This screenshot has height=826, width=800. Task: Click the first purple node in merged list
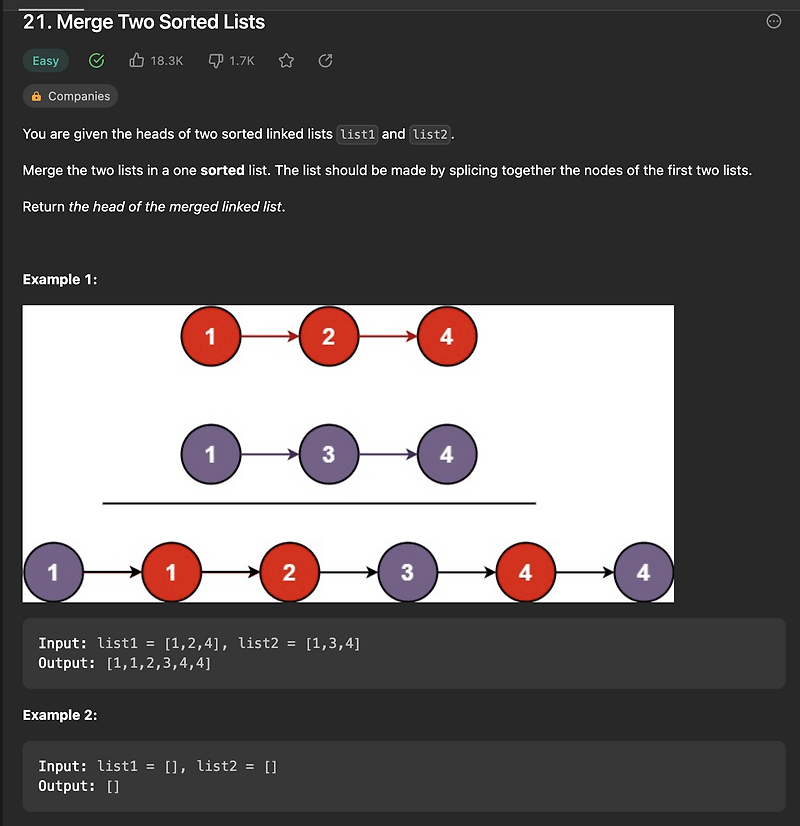[53, 572]
